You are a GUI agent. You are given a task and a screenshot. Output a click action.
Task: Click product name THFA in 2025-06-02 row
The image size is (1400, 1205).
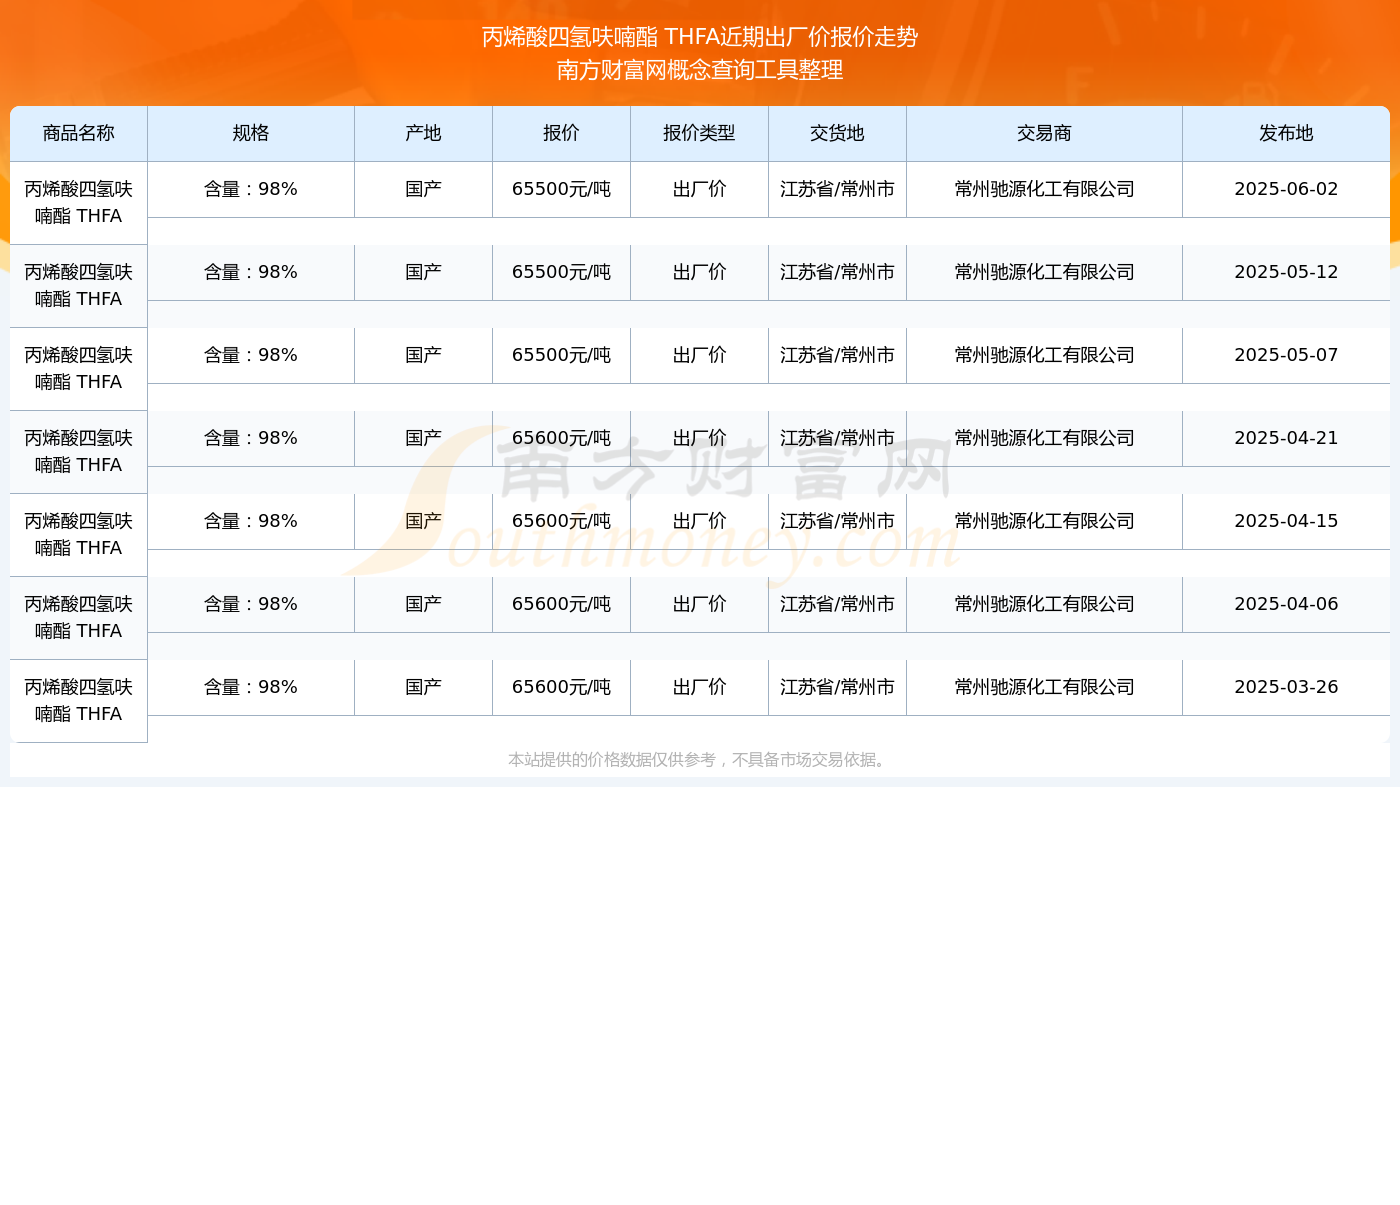[x=78, y=203]
